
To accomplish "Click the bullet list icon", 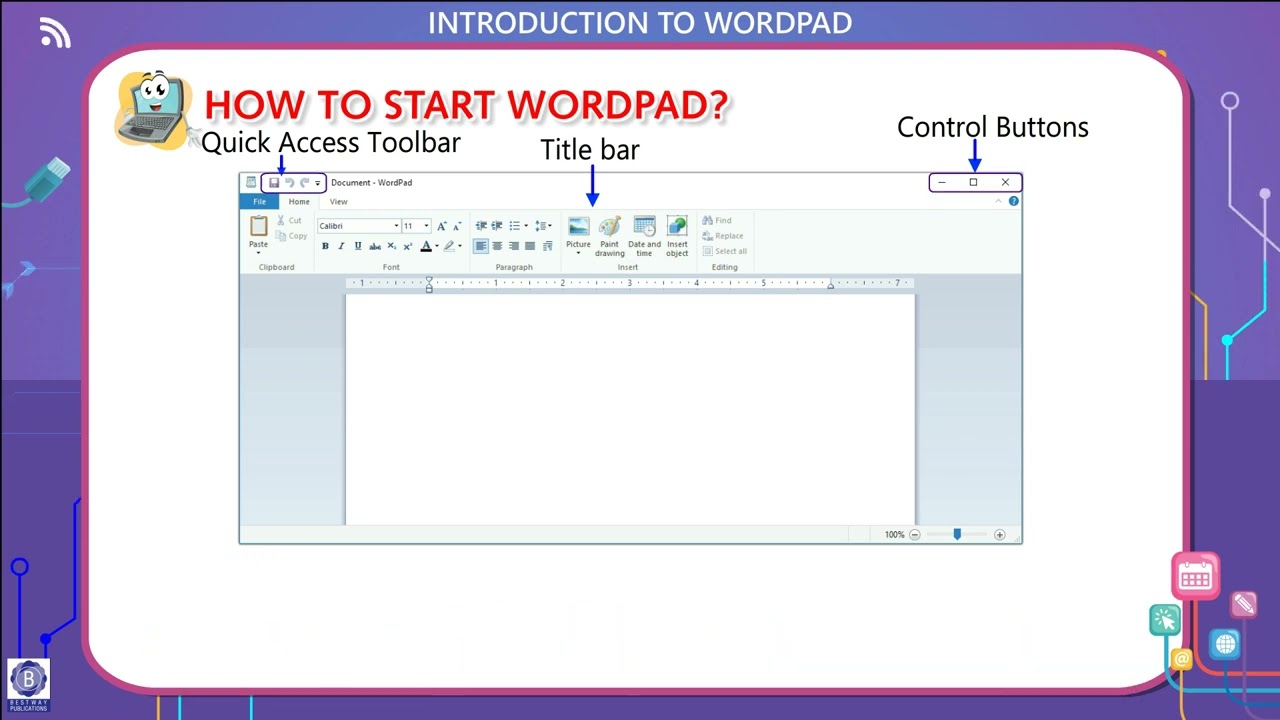I will pyautogui.click(x=514, y=226).
